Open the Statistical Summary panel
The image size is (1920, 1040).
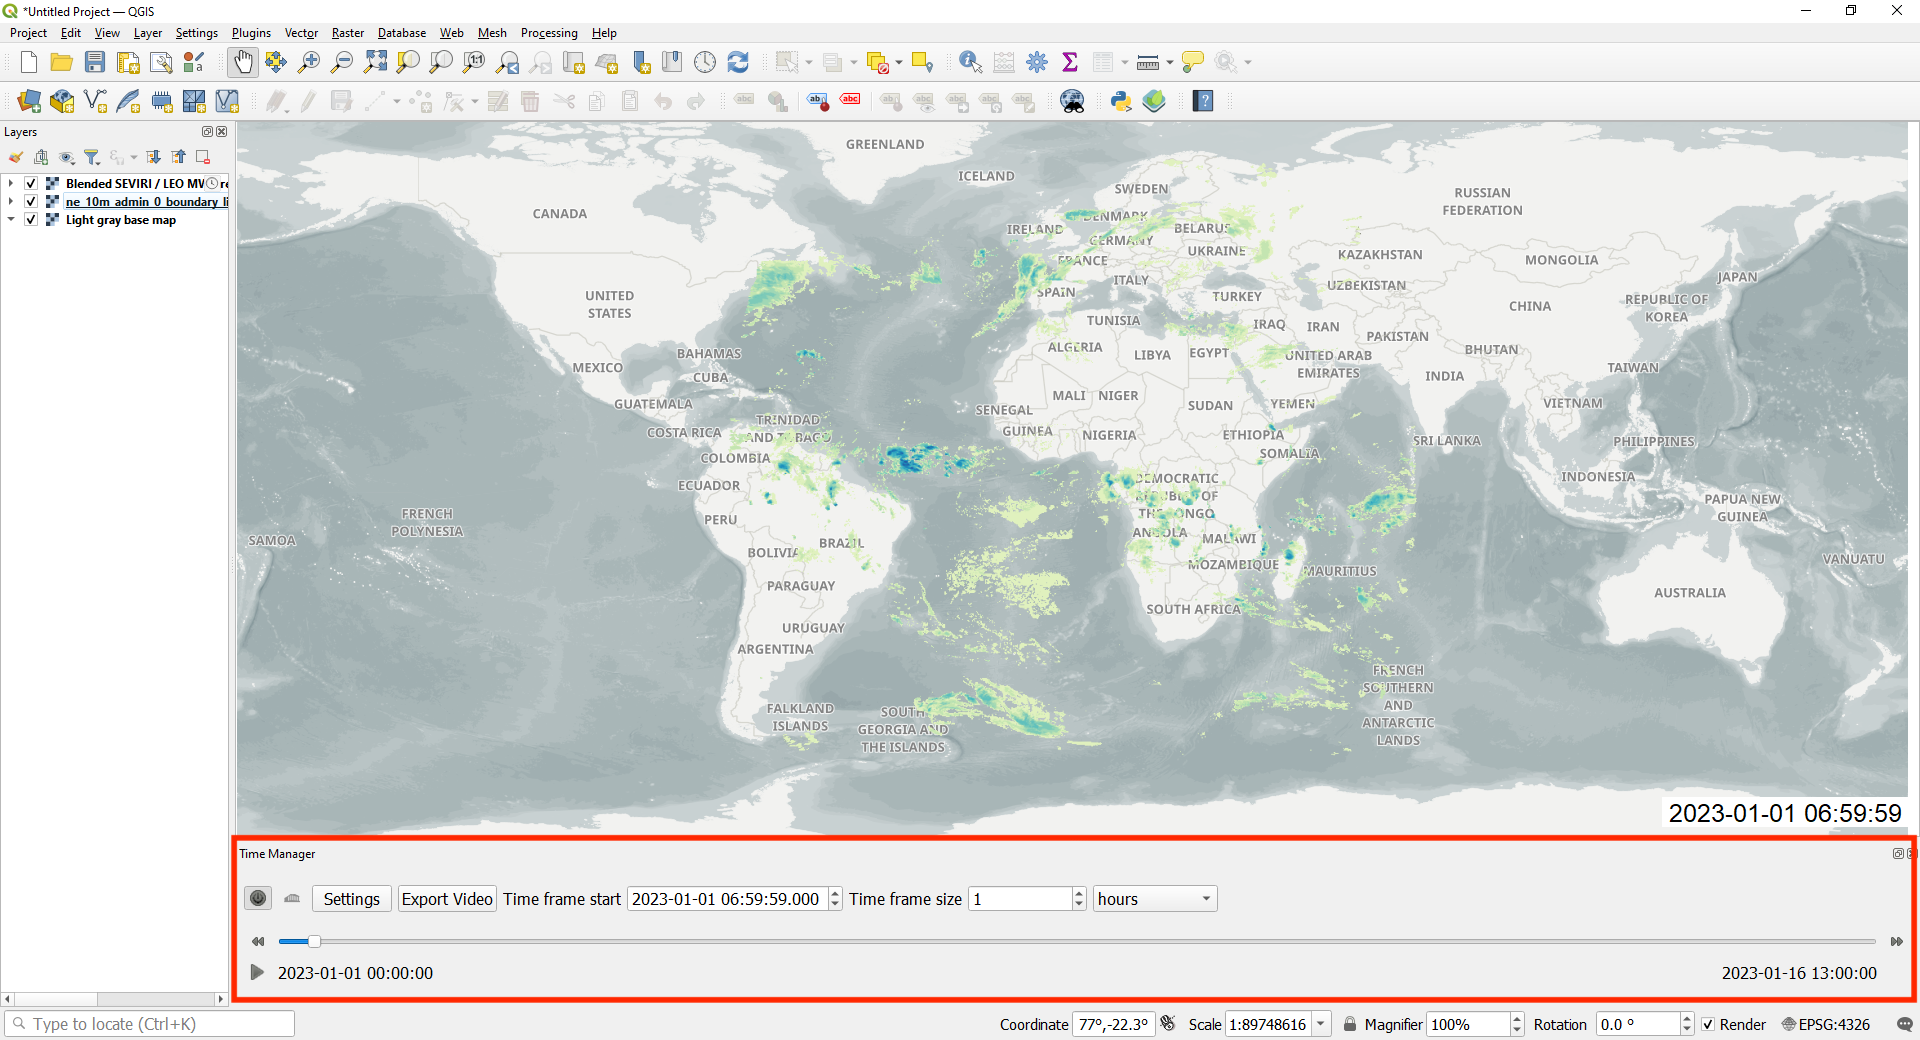[1070, 61]
